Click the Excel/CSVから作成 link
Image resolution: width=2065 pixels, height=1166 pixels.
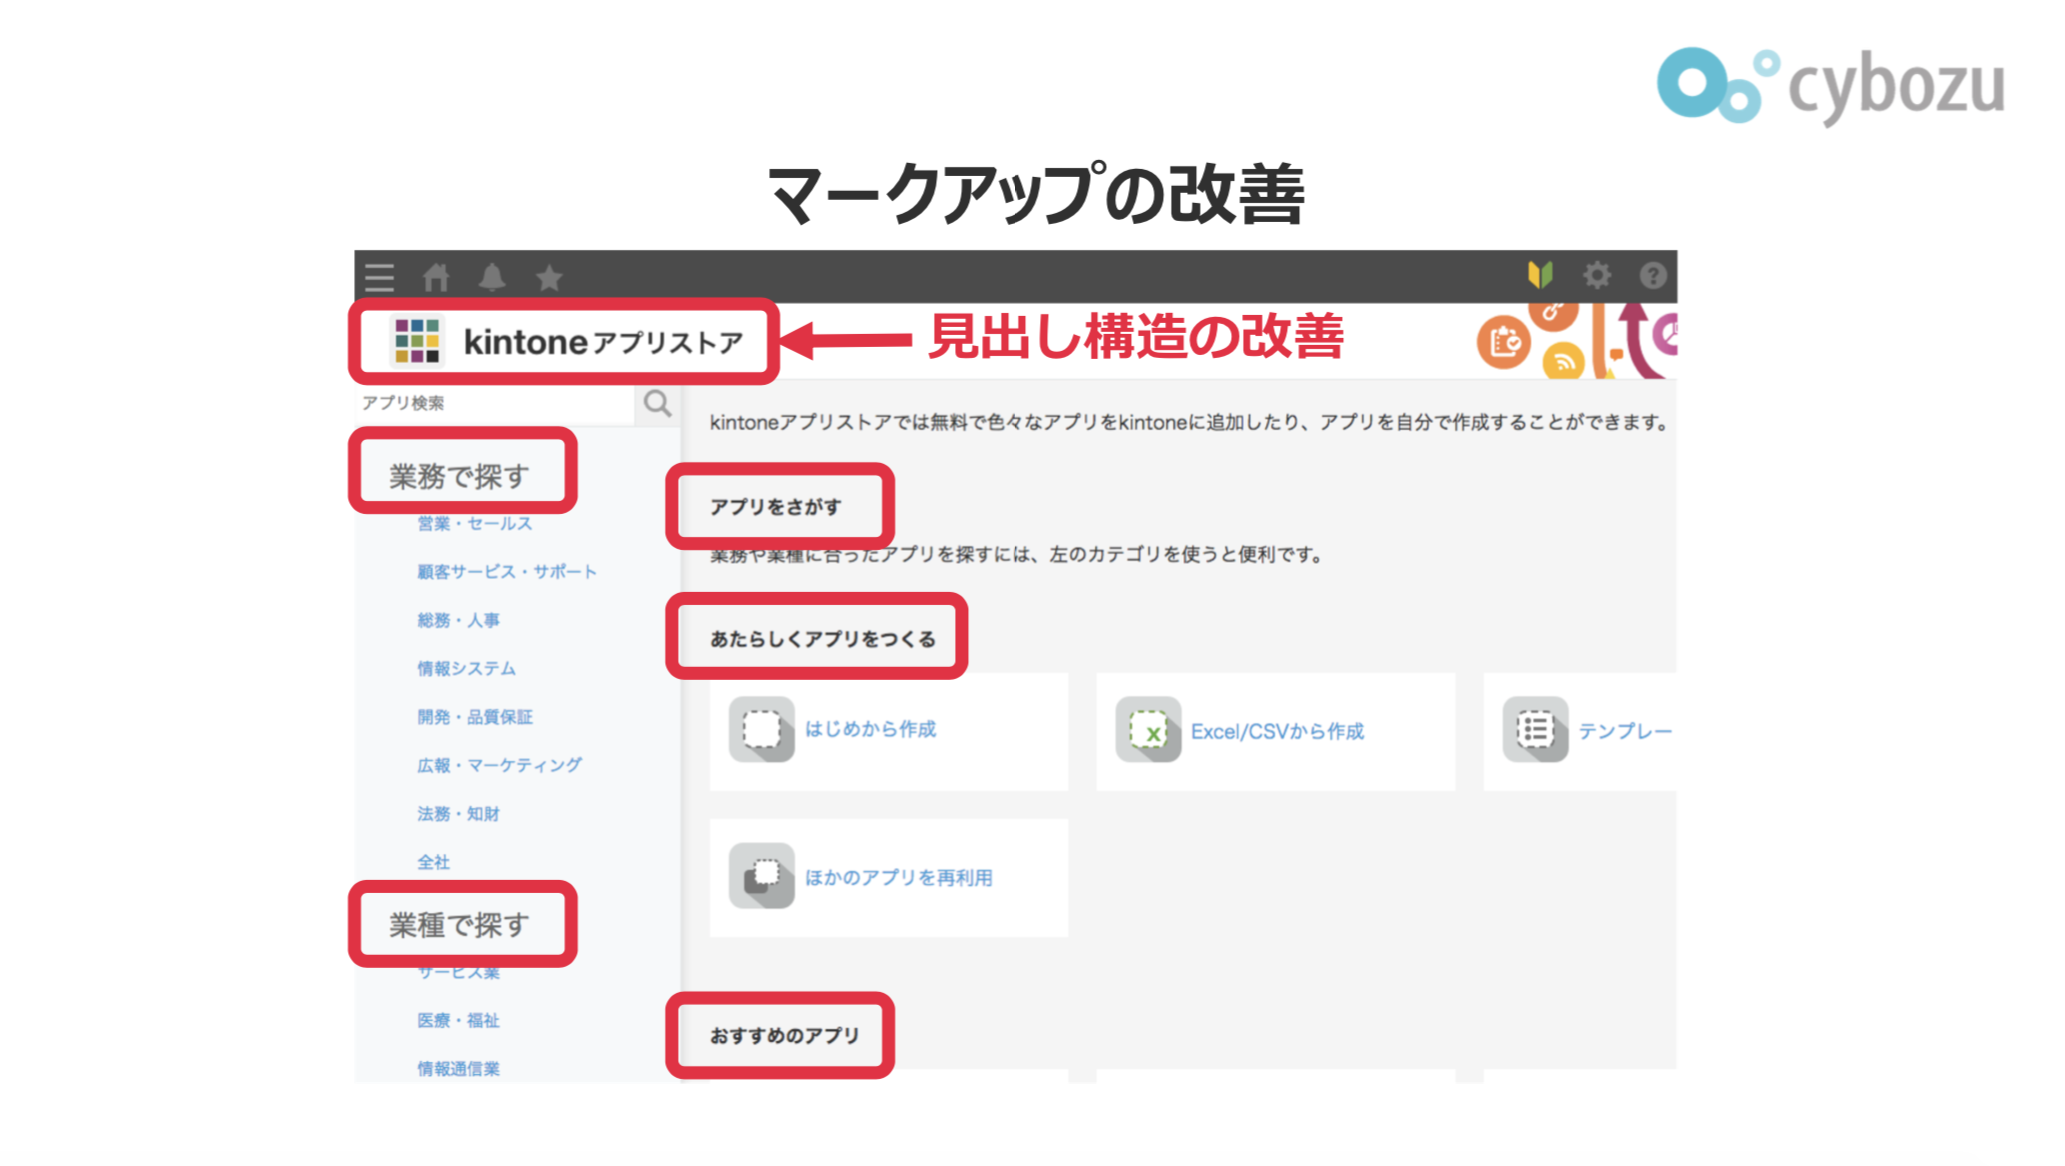(x=1277, y=732)
